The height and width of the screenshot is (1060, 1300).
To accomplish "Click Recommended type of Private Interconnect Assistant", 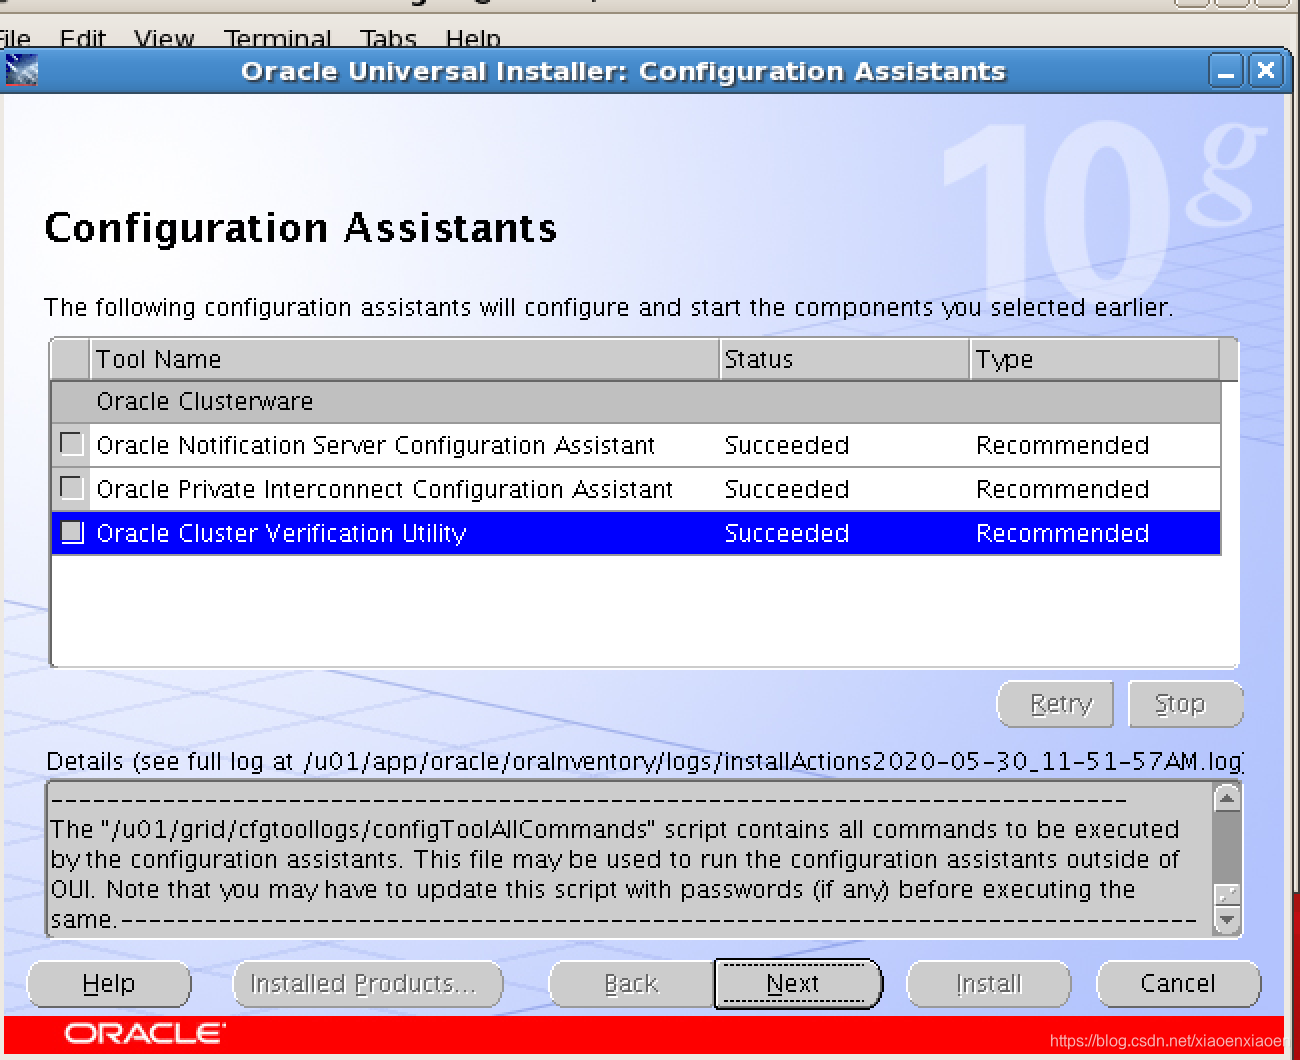I will [x=1062, y=489].
